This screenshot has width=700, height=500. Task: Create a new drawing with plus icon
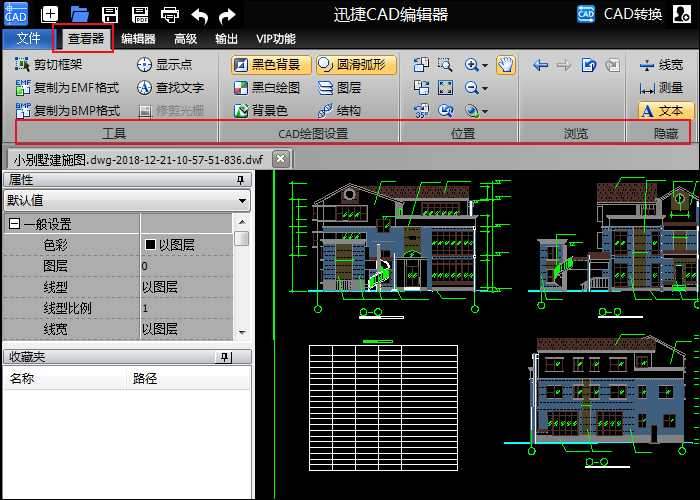(50, 14)
